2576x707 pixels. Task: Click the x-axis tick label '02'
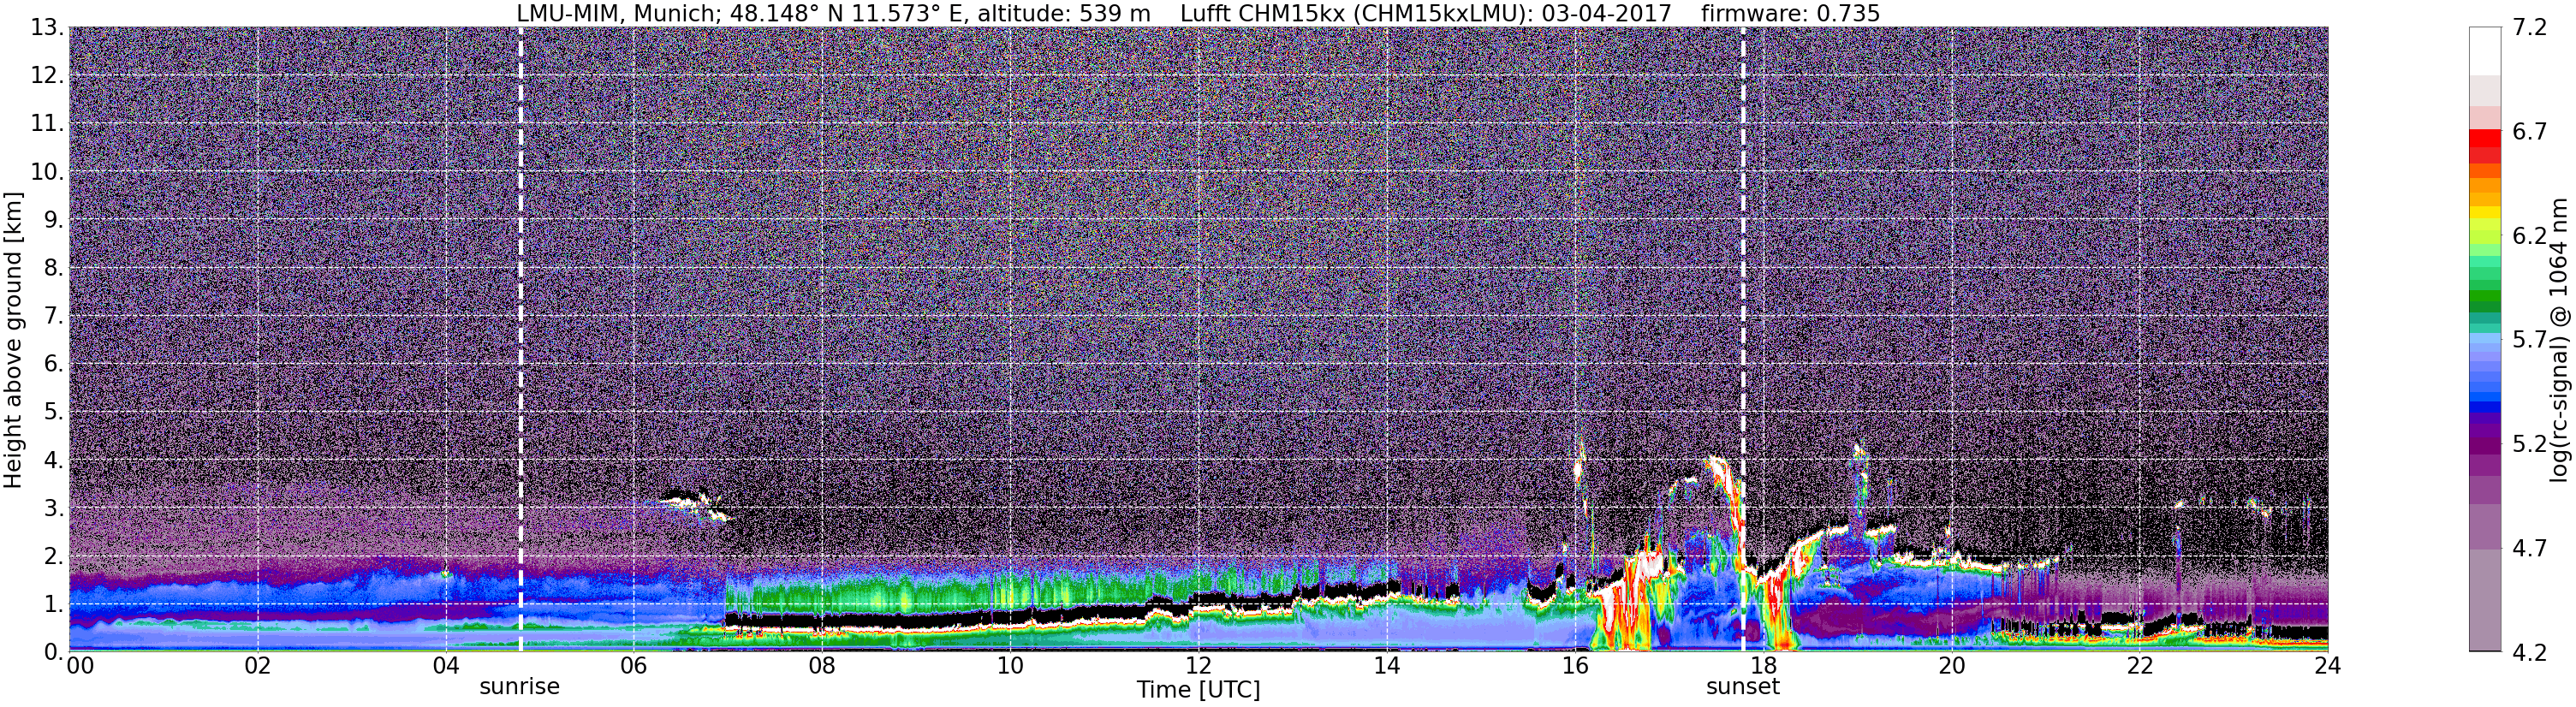point(258,666)
